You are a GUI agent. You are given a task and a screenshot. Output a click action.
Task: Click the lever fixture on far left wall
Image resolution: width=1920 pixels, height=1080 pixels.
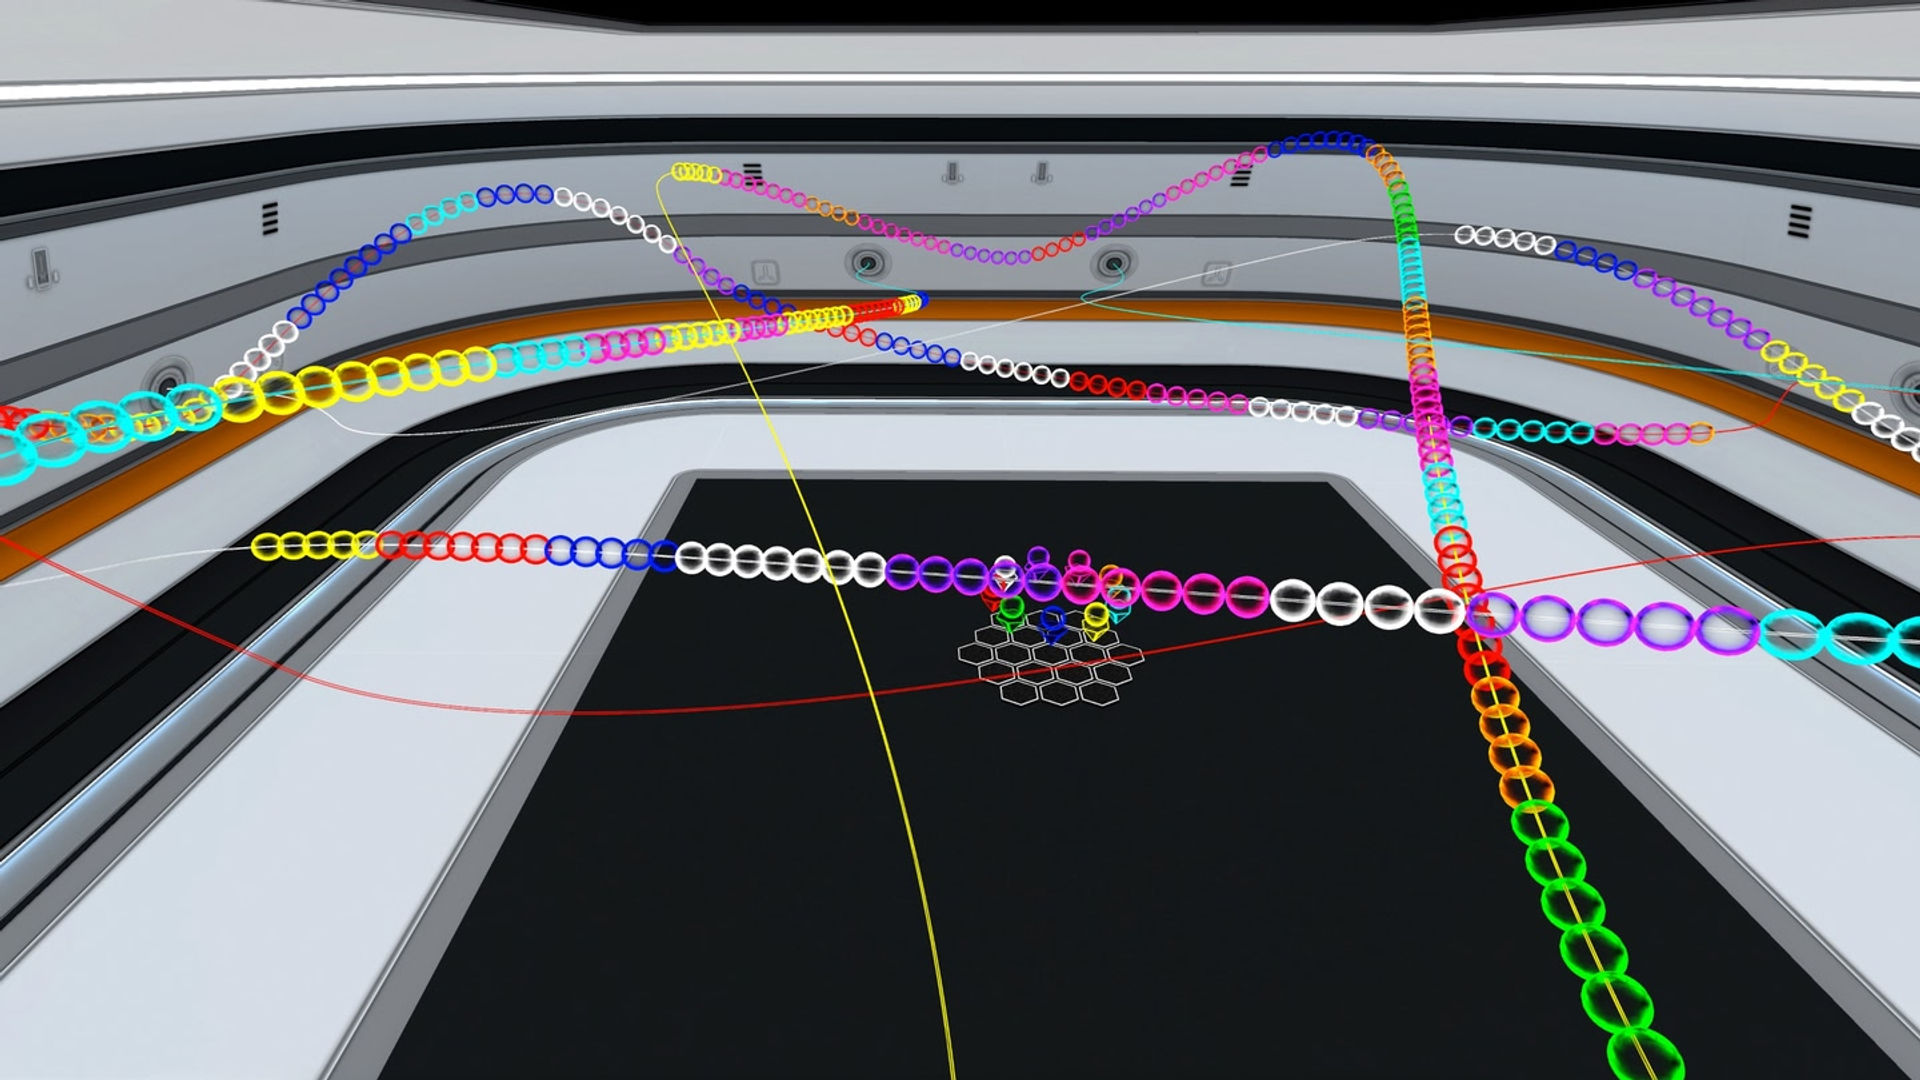41,269
